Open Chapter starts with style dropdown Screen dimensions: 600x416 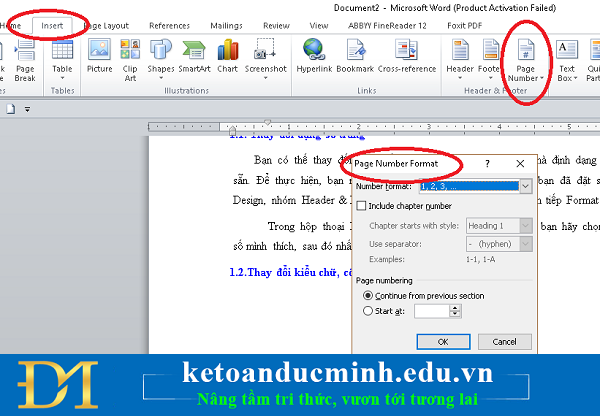pos(526,226)
